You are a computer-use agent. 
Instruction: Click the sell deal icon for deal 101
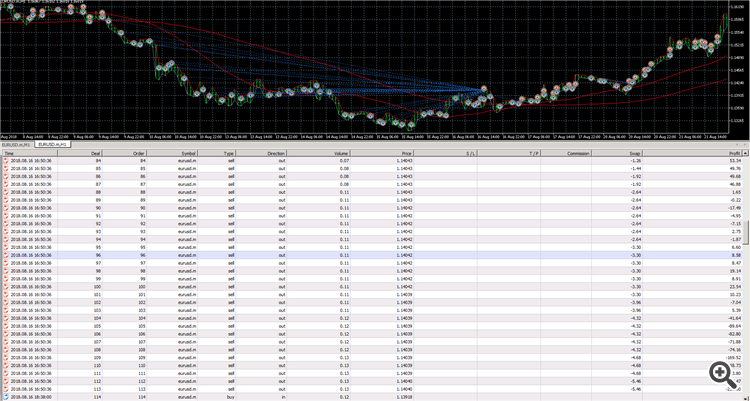tap(6, 295)
